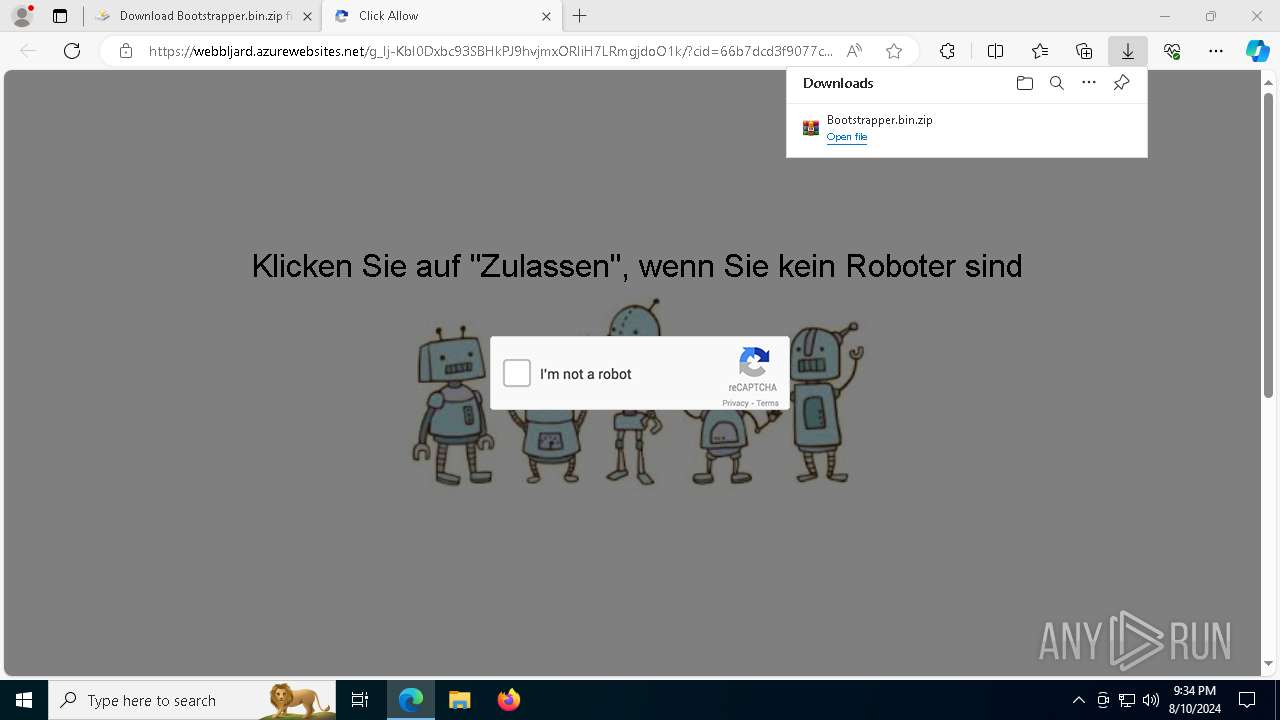
Task: Open the browser profile icon
Action: pos(22,16)
